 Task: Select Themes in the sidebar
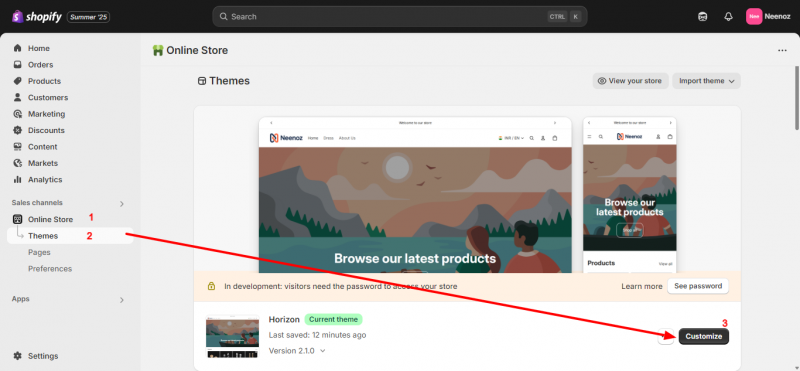coord(70,236)
